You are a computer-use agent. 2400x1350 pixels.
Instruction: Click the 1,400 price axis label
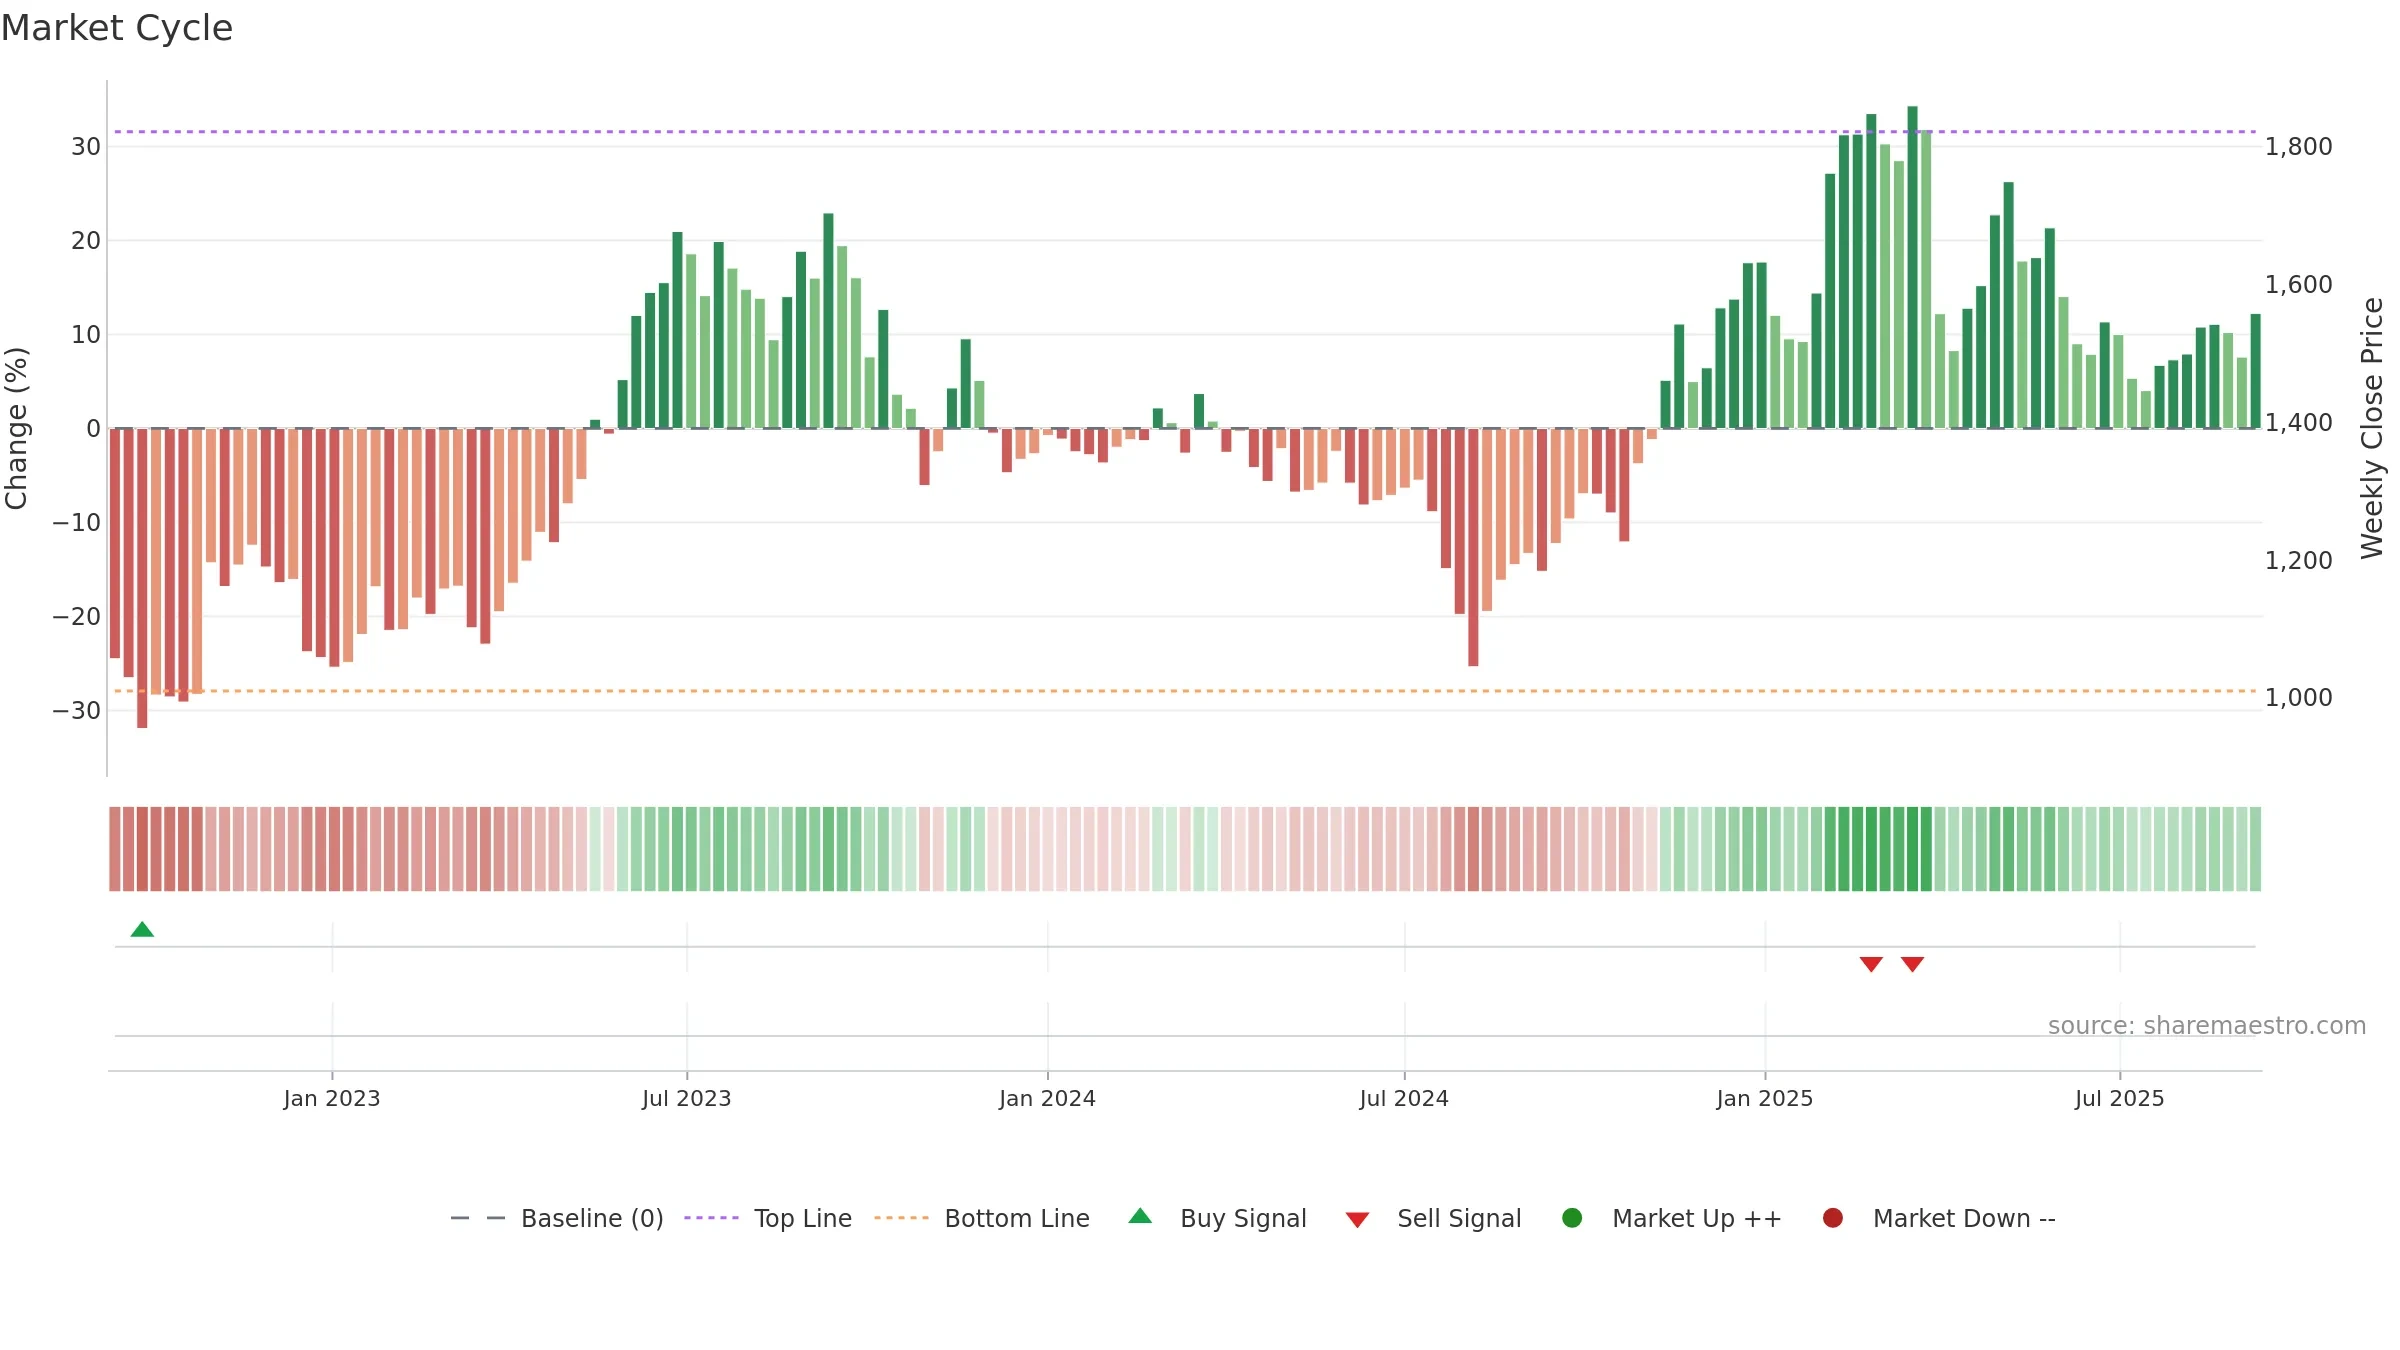[x=2299, y=423]
